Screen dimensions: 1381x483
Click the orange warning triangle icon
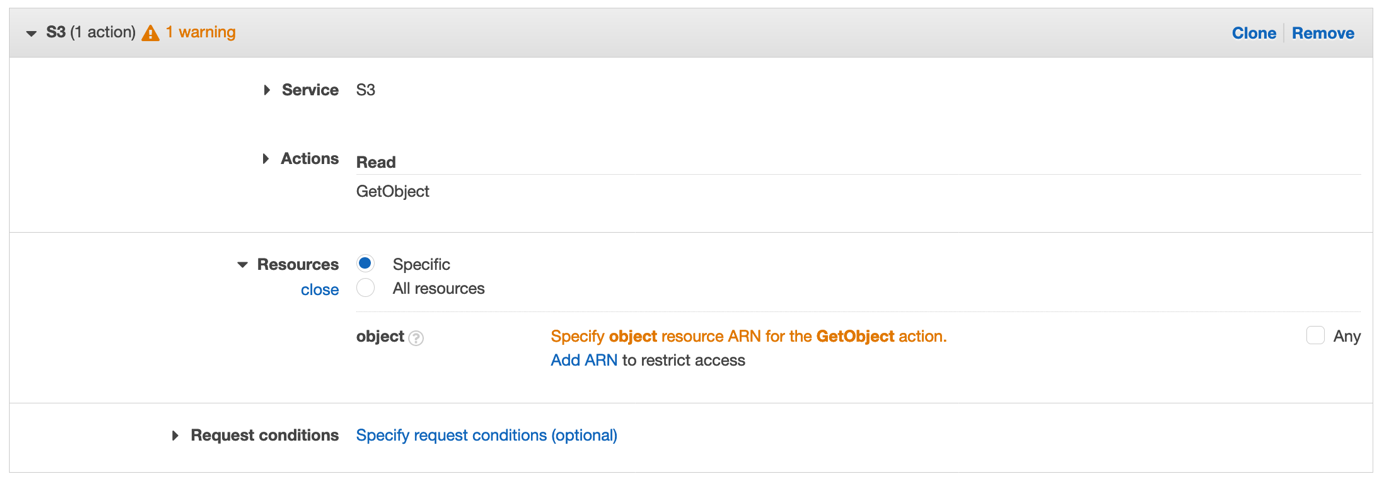tap(150, 33)
